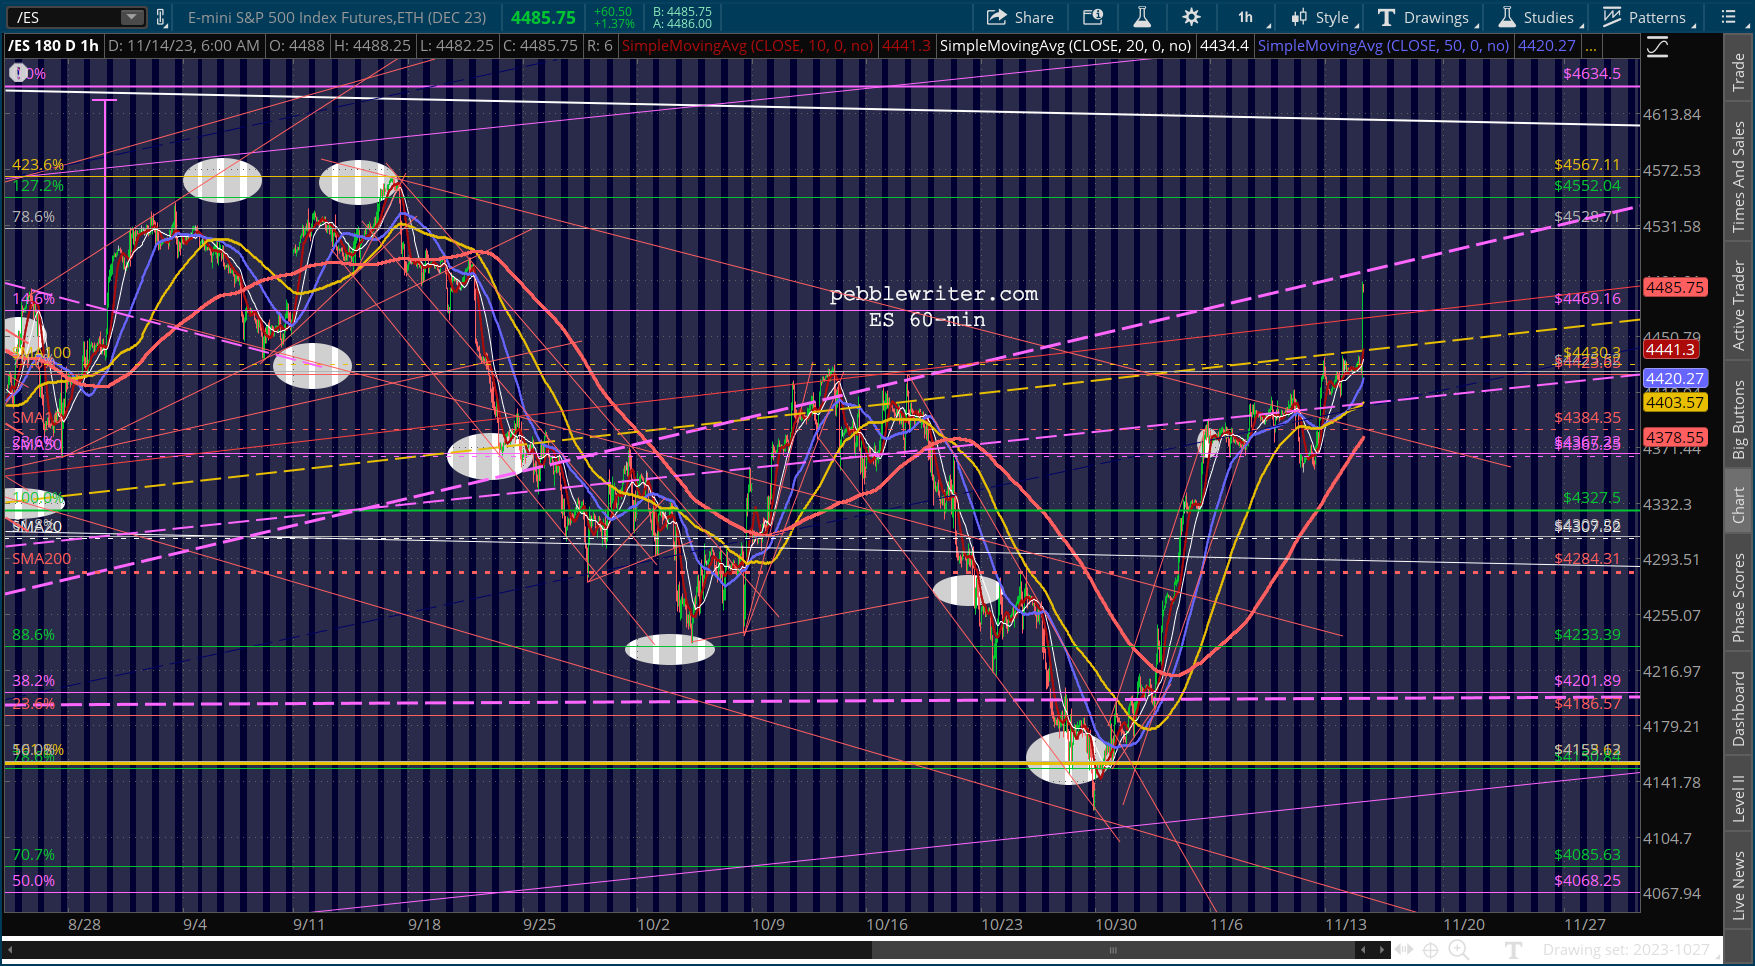
Task: Select the text drawing tool icon
Action: pos(1514,950)
